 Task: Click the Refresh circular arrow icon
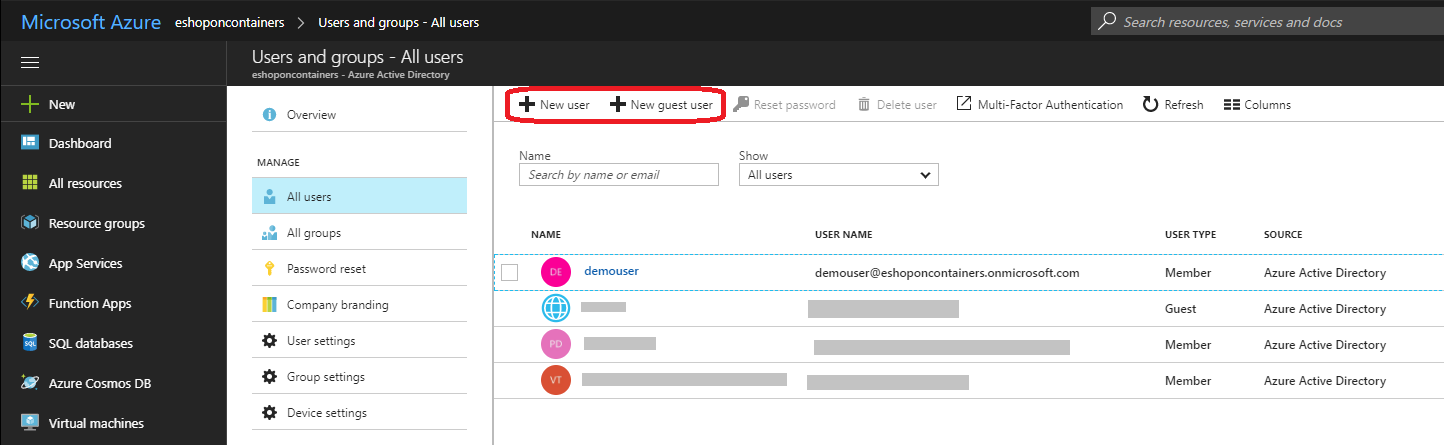point(1151,104)
